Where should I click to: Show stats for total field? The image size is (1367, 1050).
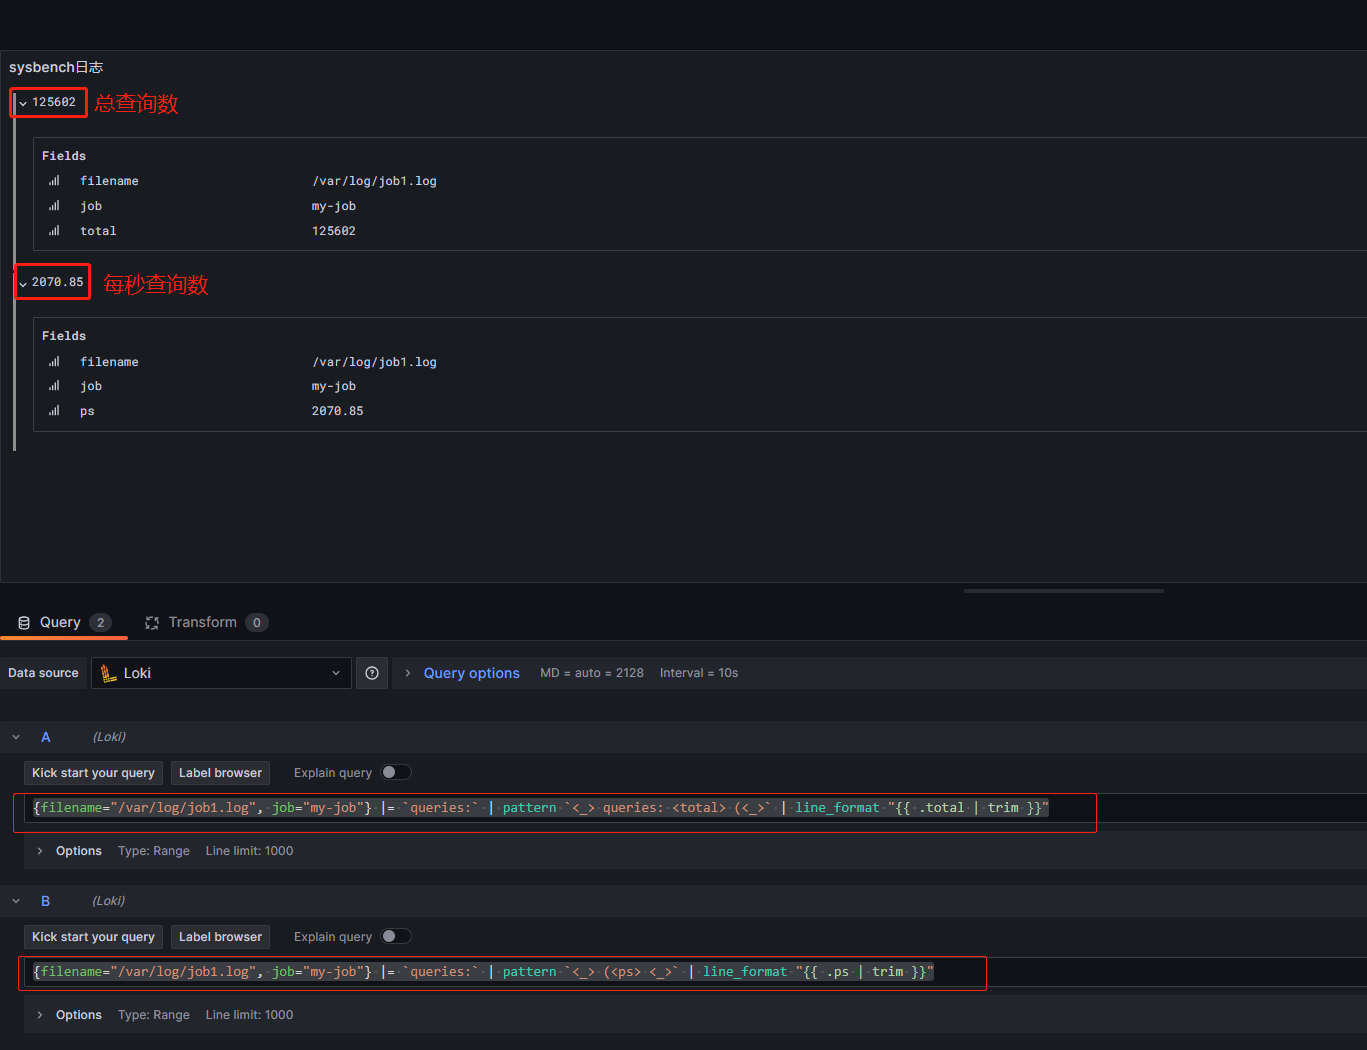pyautogui.click(x=54, y=231)
